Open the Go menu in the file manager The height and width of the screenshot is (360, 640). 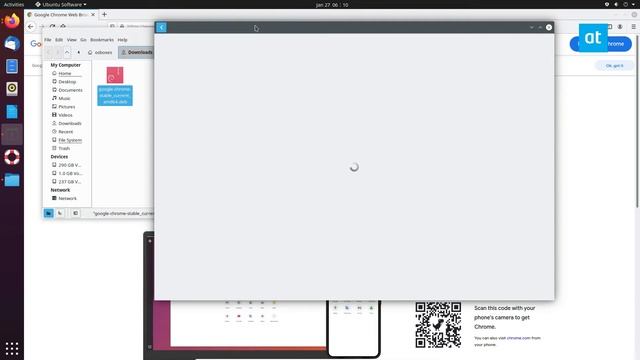click(83, 40)
